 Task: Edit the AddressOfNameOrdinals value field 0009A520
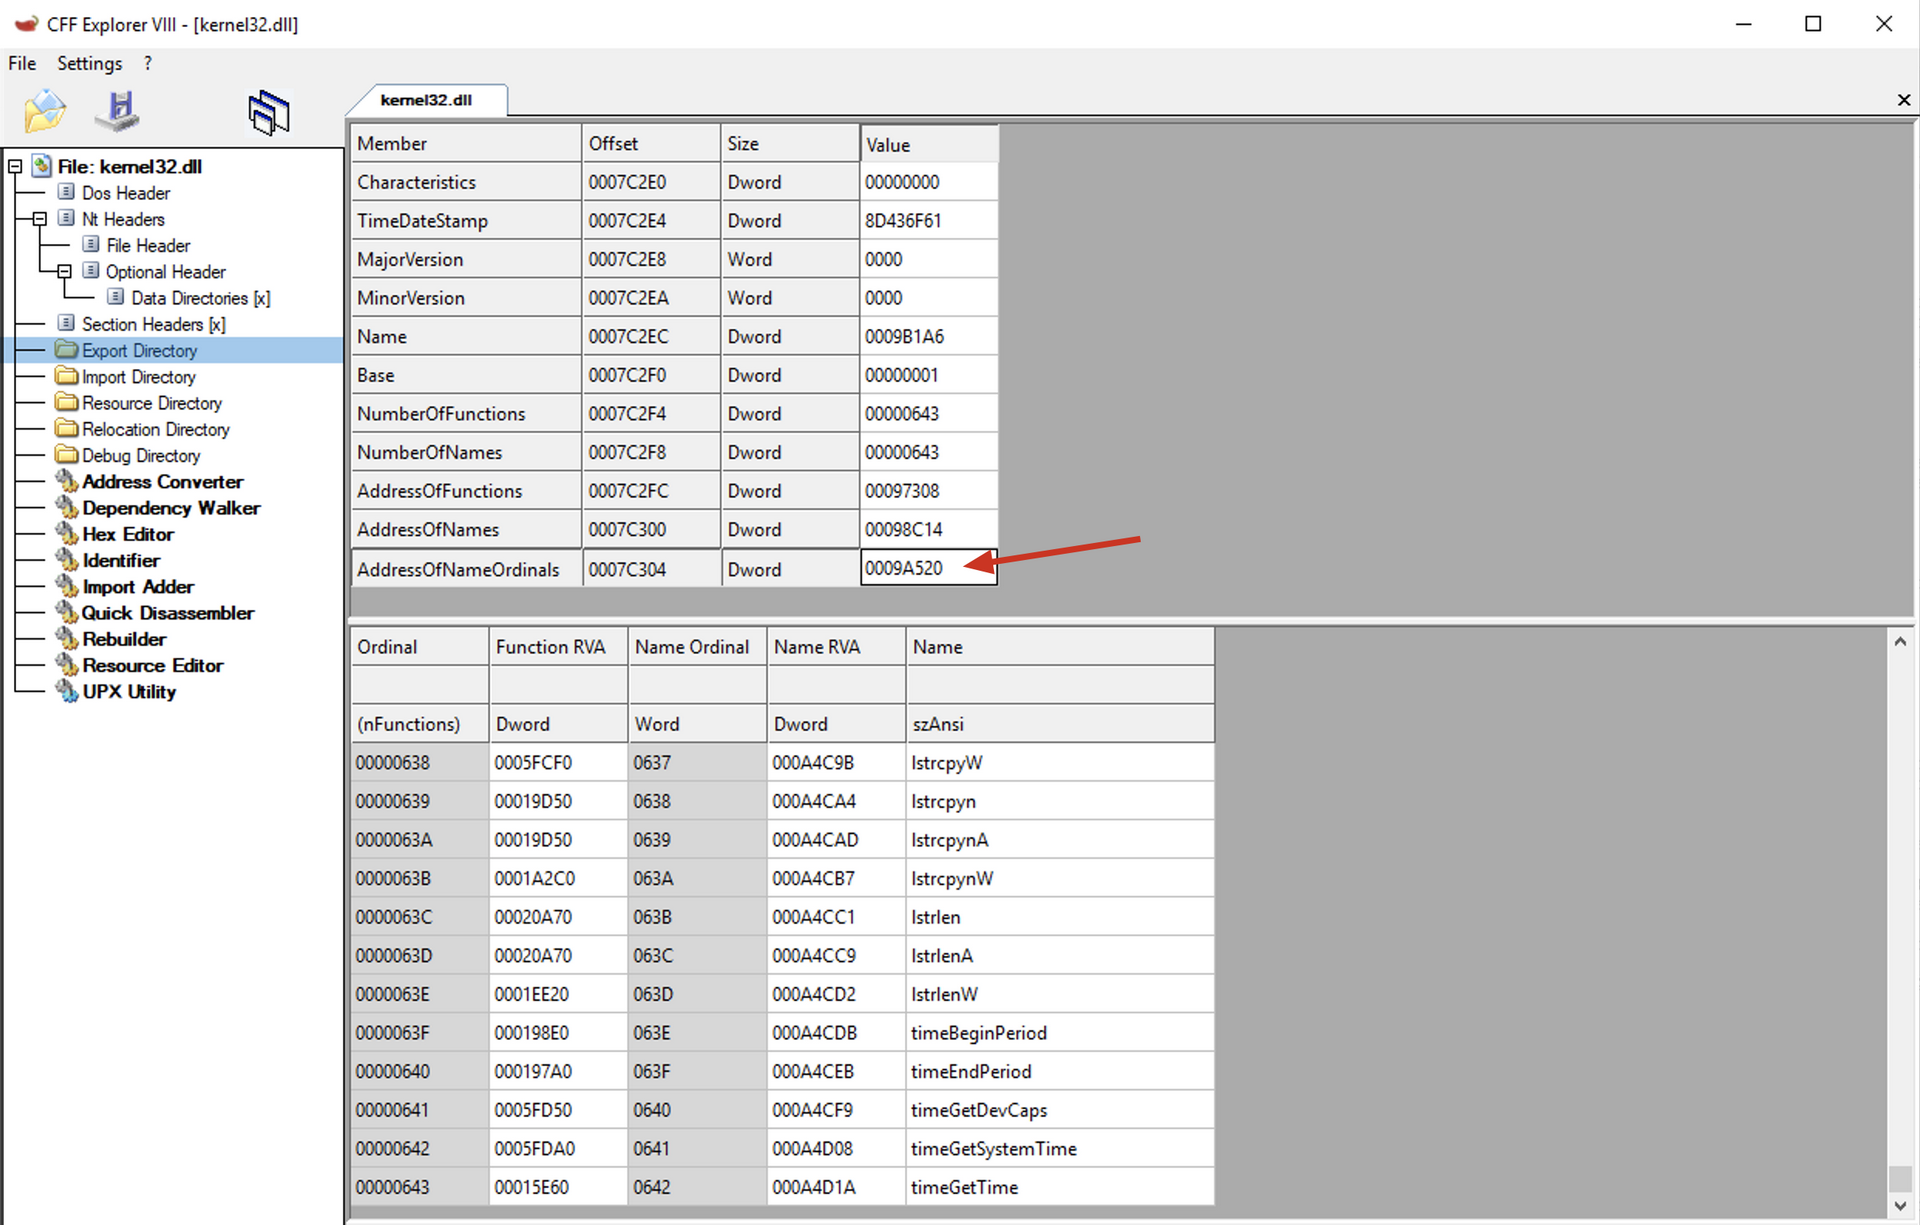tap(928, 568)
